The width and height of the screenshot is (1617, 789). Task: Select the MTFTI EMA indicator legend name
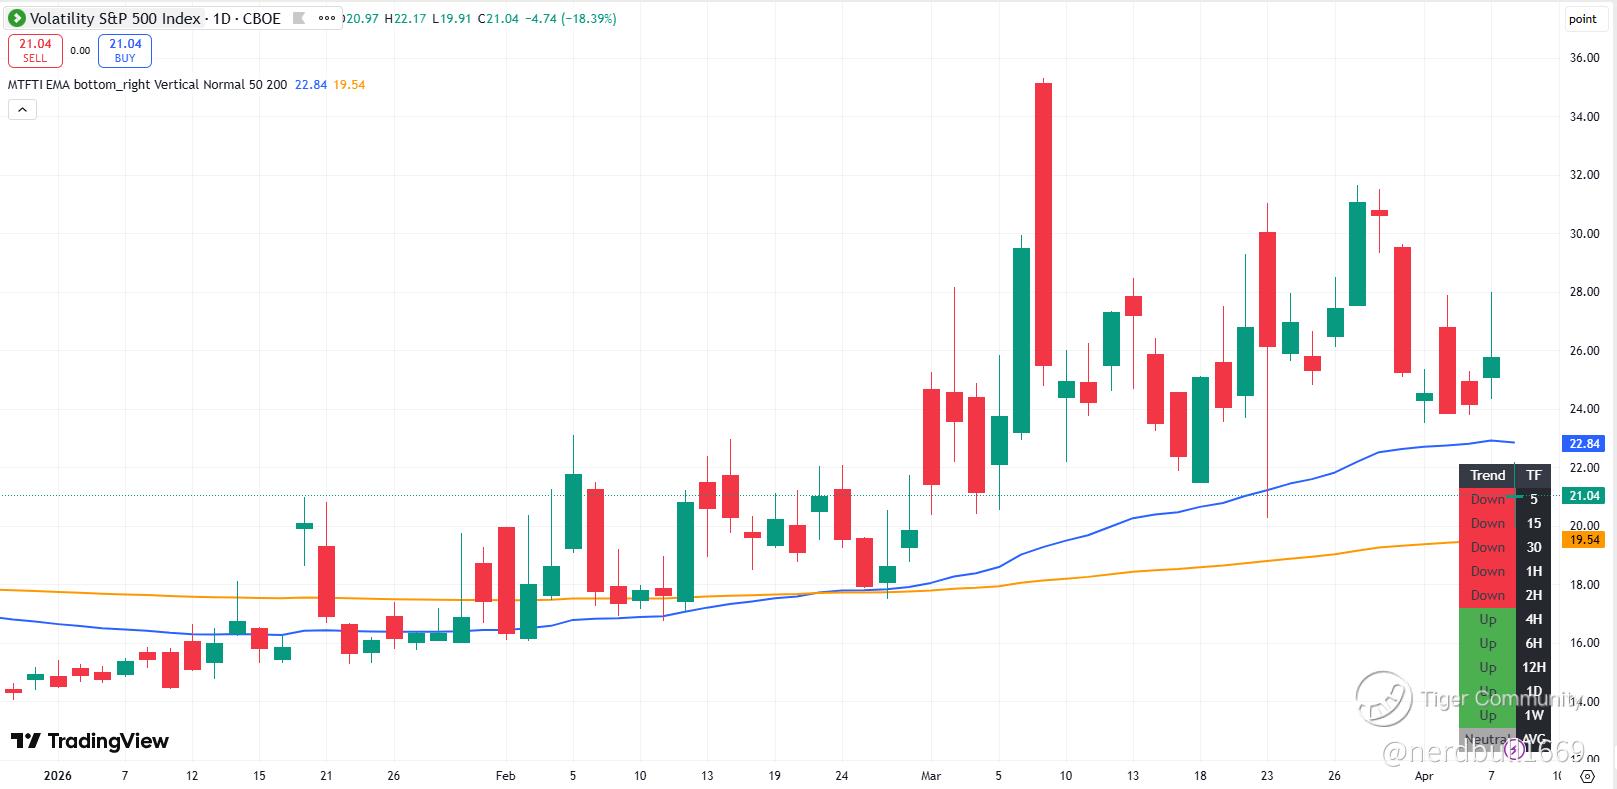click(148, 85)
